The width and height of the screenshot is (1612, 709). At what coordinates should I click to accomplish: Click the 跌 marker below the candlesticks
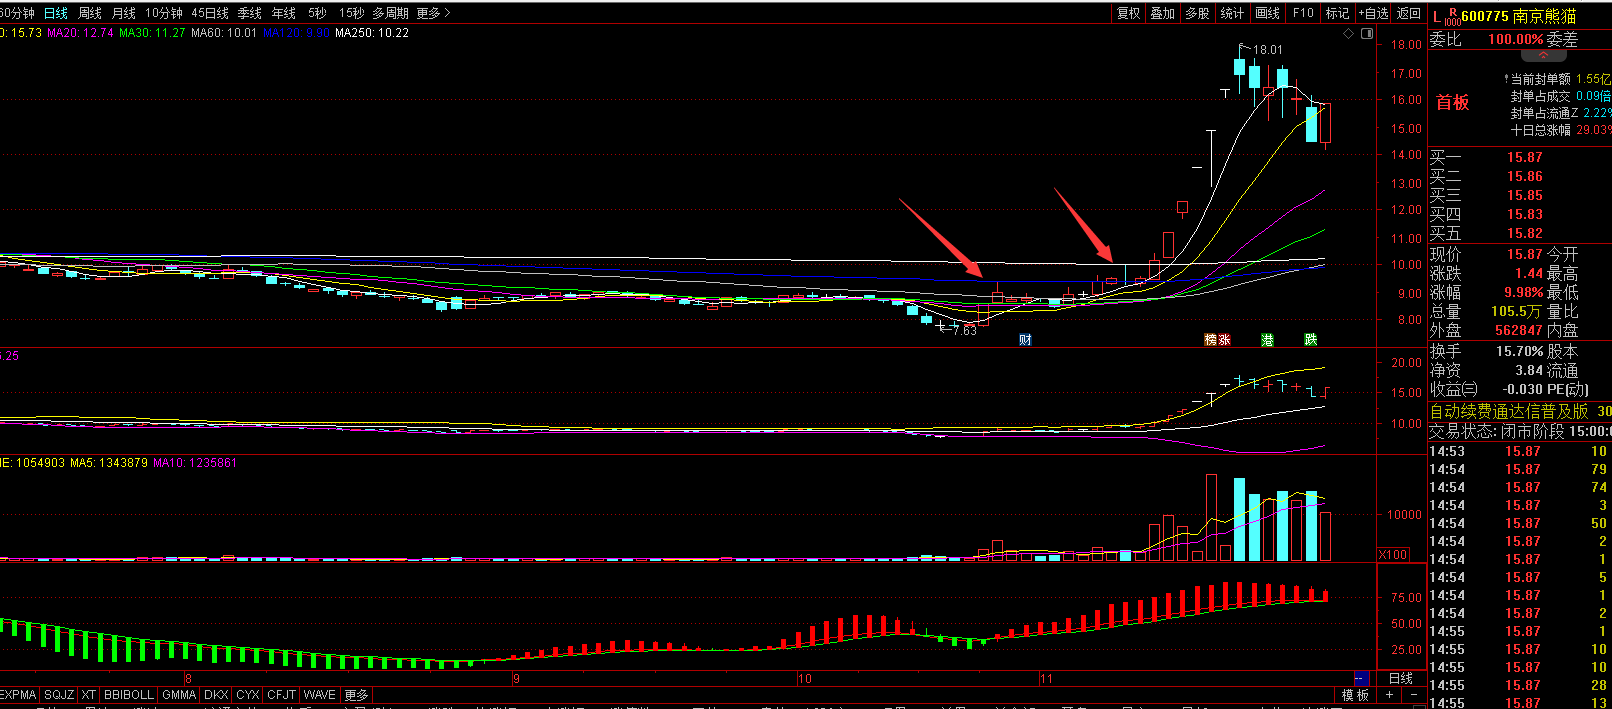1310,340
